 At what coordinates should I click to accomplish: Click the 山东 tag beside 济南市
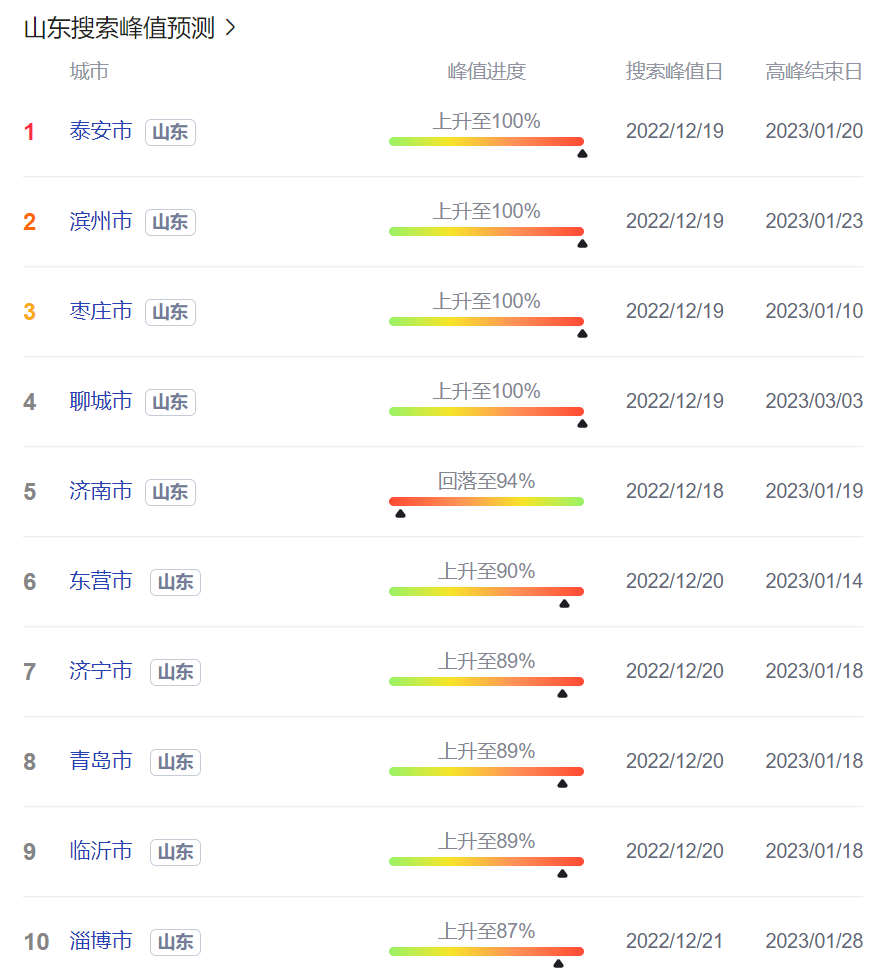pos(170,492)
